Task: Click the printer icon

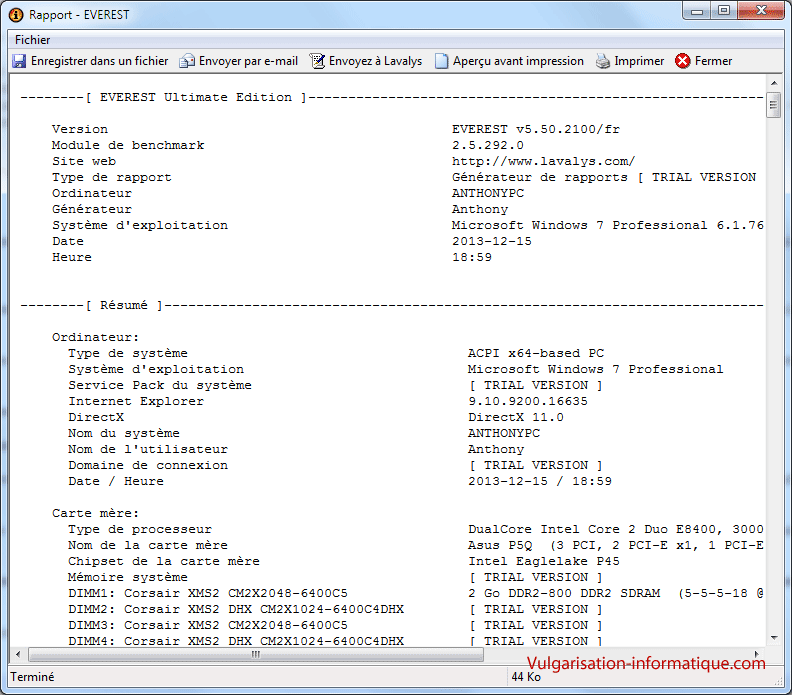Action: (x=603, y=61)
